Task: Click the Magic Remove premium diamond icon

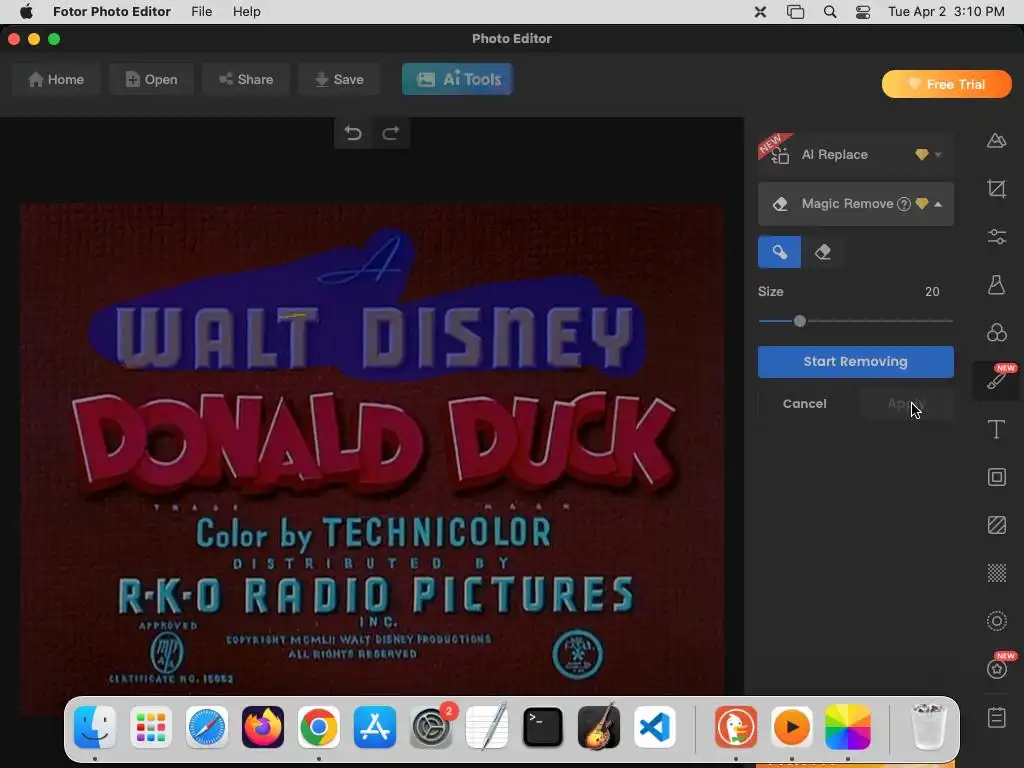Action: click(x=921, y=204)
